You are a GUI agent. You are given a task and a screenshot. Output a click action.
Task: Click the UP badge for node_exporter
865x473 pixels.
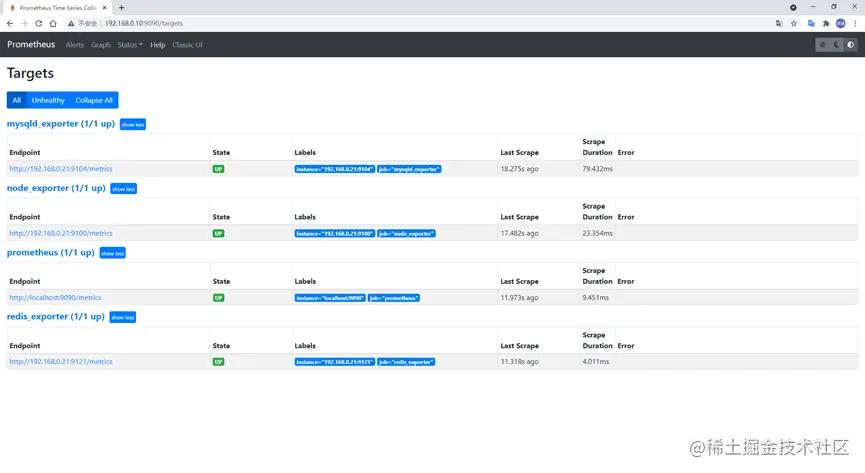(218, 233)
